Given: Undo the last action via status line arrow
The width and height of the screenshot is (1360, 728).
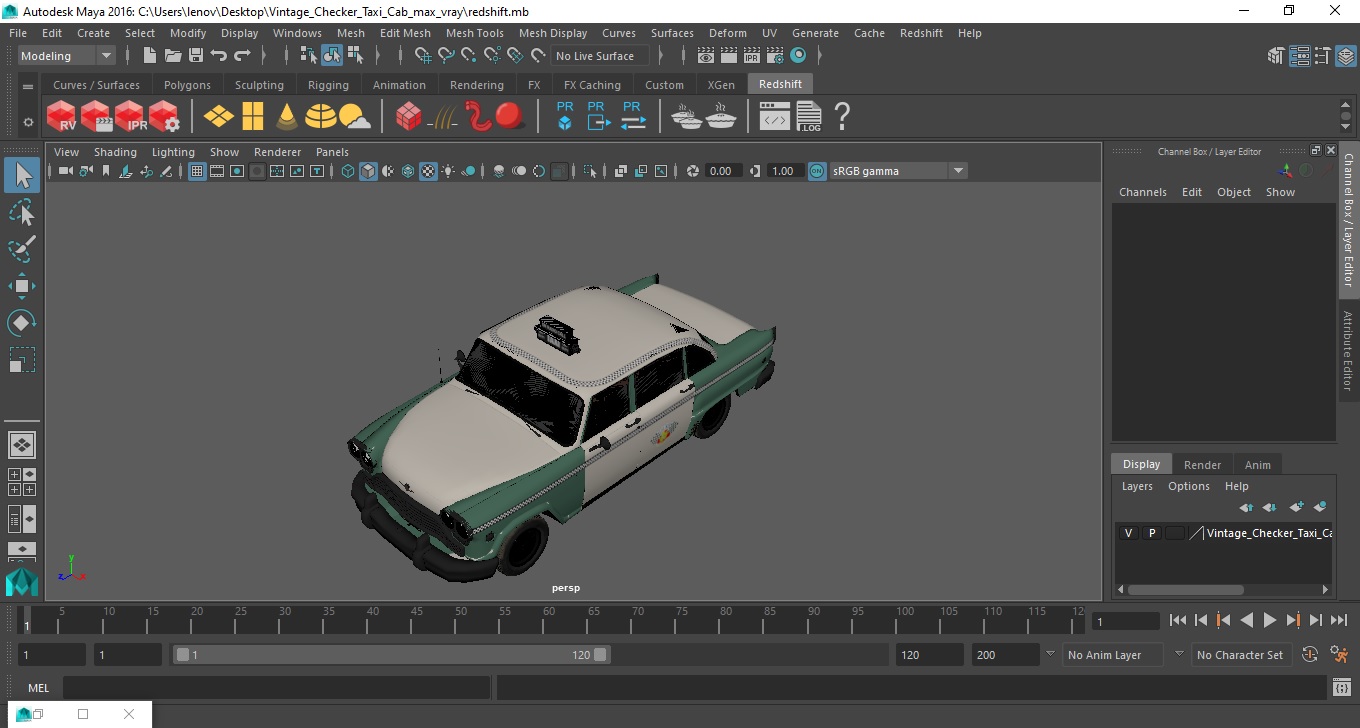Looking at the screenshot, I should (x=219, y=56).
